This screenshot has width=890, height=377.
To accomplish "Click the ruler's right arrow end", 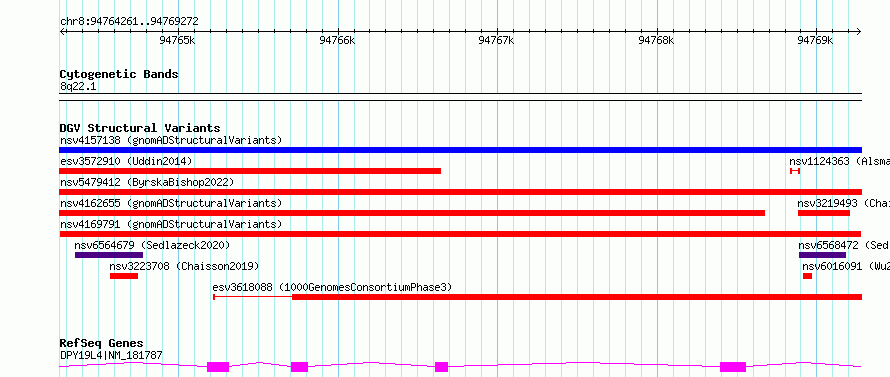I will (859, 31).
